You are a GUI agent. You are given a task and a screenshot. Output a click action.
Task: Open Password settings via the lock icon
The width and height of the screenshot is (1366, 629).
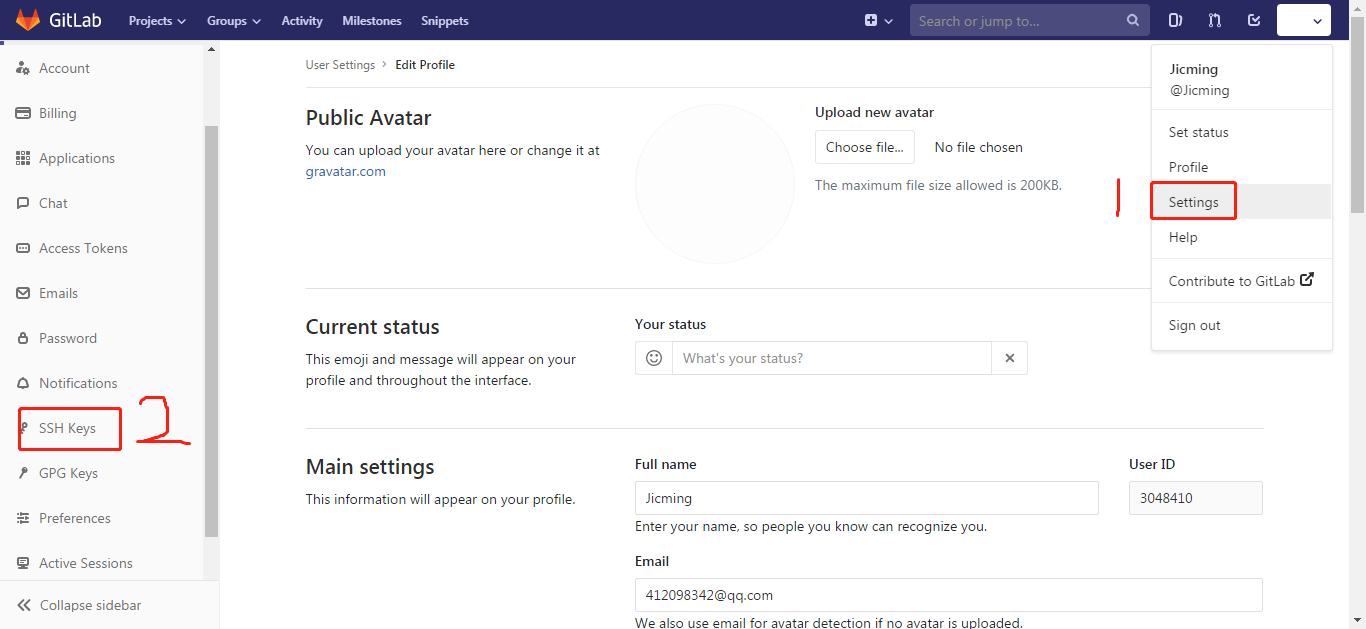coord(68,337)
